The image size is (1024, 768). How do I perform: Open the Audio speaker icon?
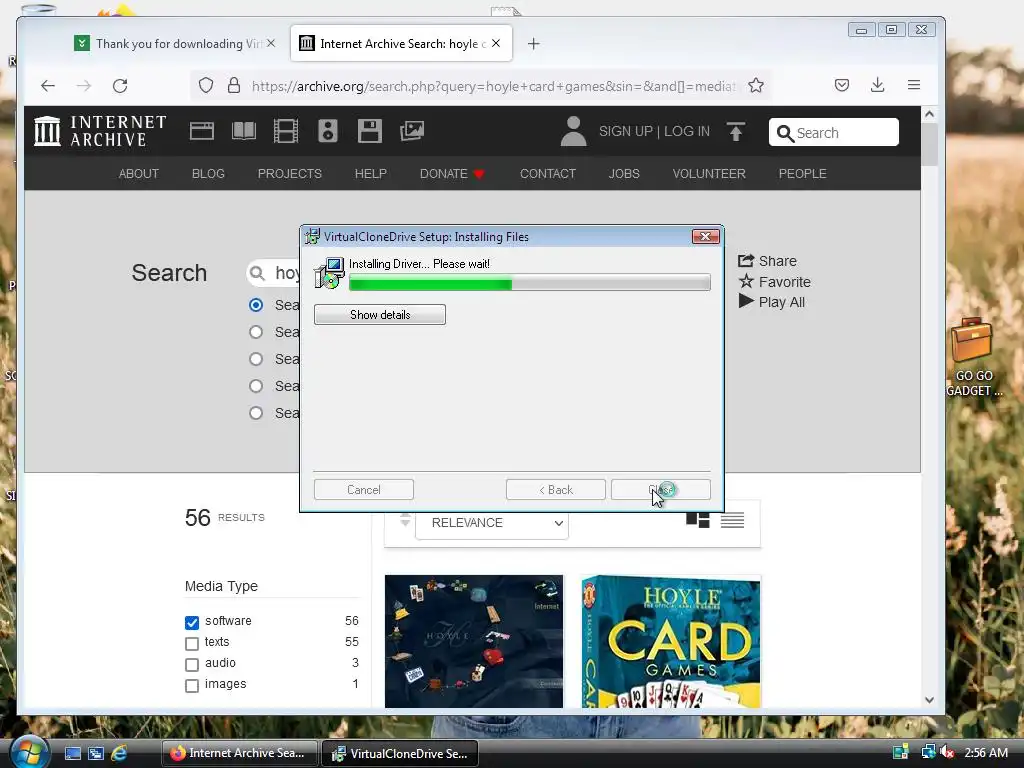[328, 131]
